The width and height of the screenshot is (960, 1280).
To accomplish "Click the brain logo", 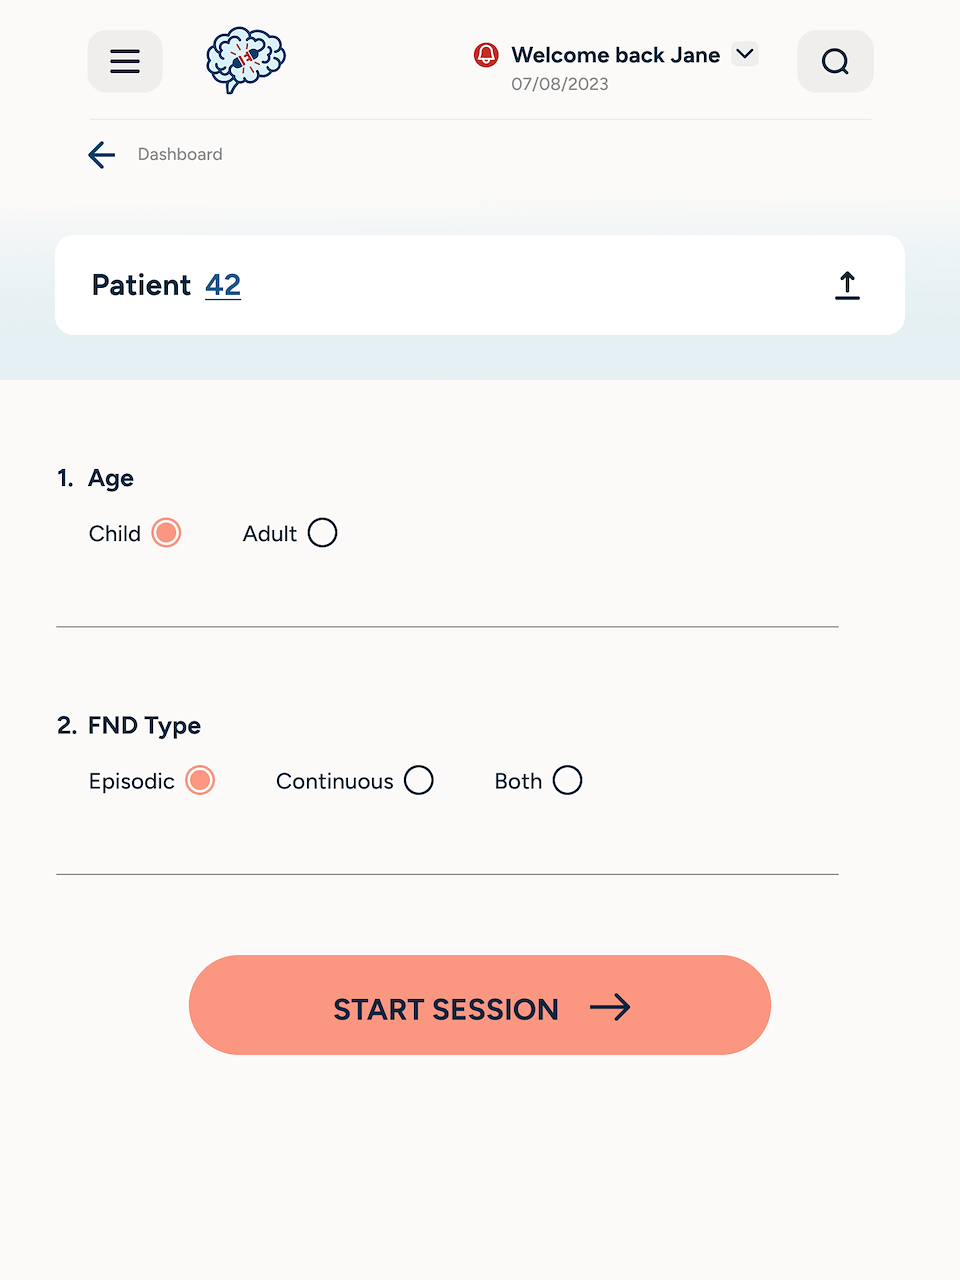I will [x=245, y=60].
